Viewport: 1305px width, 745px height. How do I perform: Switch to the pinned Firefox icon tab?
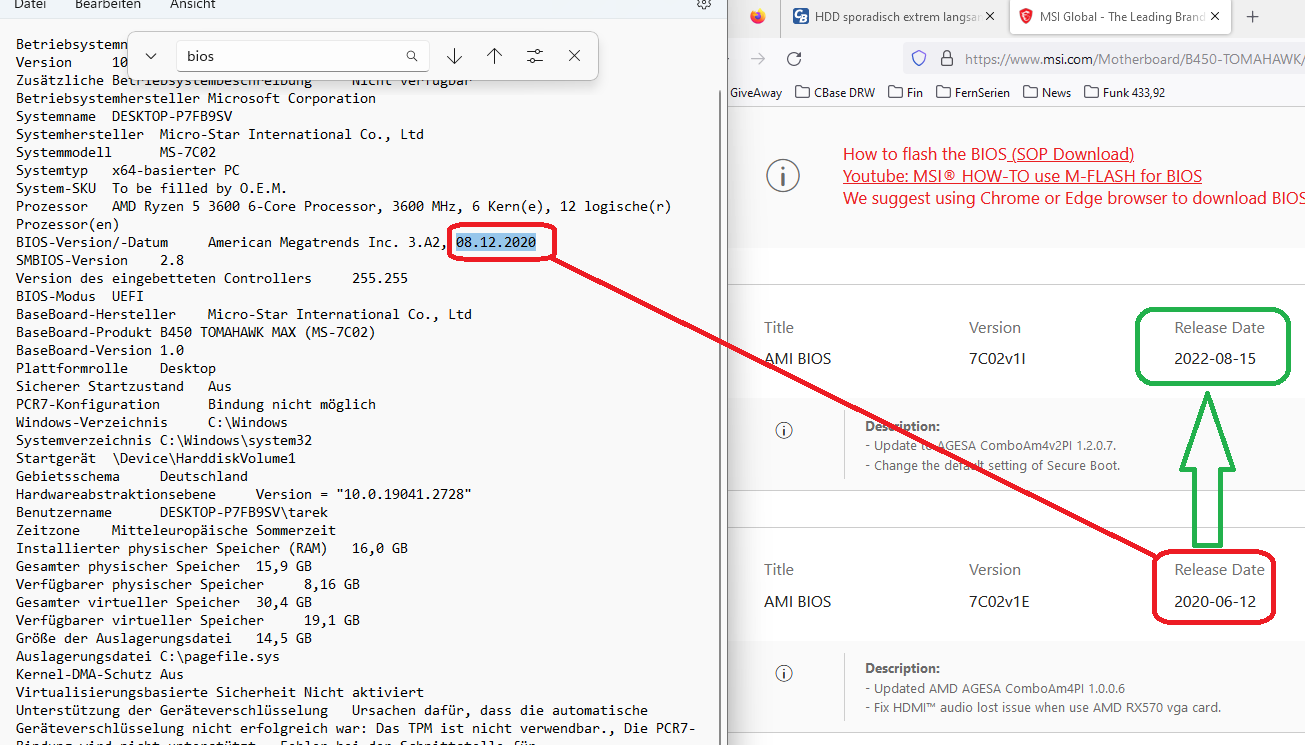(757, 17)
